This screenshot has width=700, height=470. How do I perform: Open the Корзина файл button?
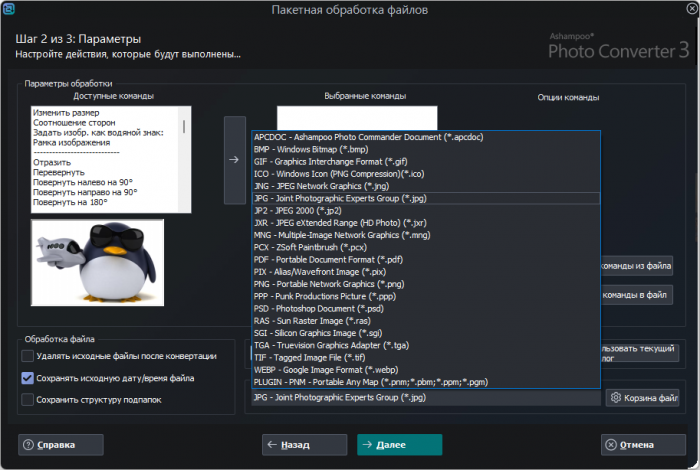[642, 398]
